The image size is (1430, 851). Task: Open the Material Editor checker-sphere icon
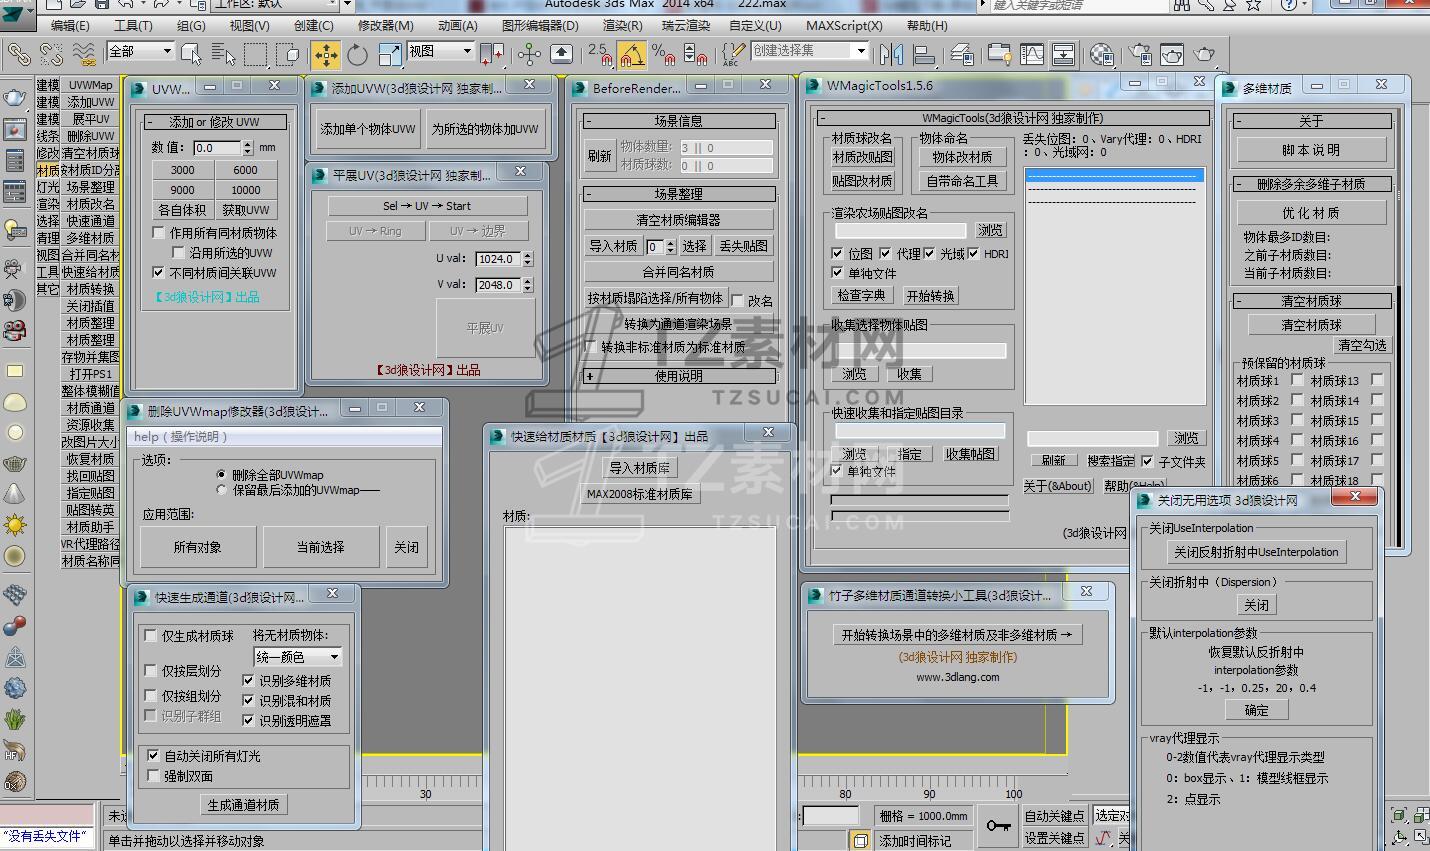(x=1101, y=54)
